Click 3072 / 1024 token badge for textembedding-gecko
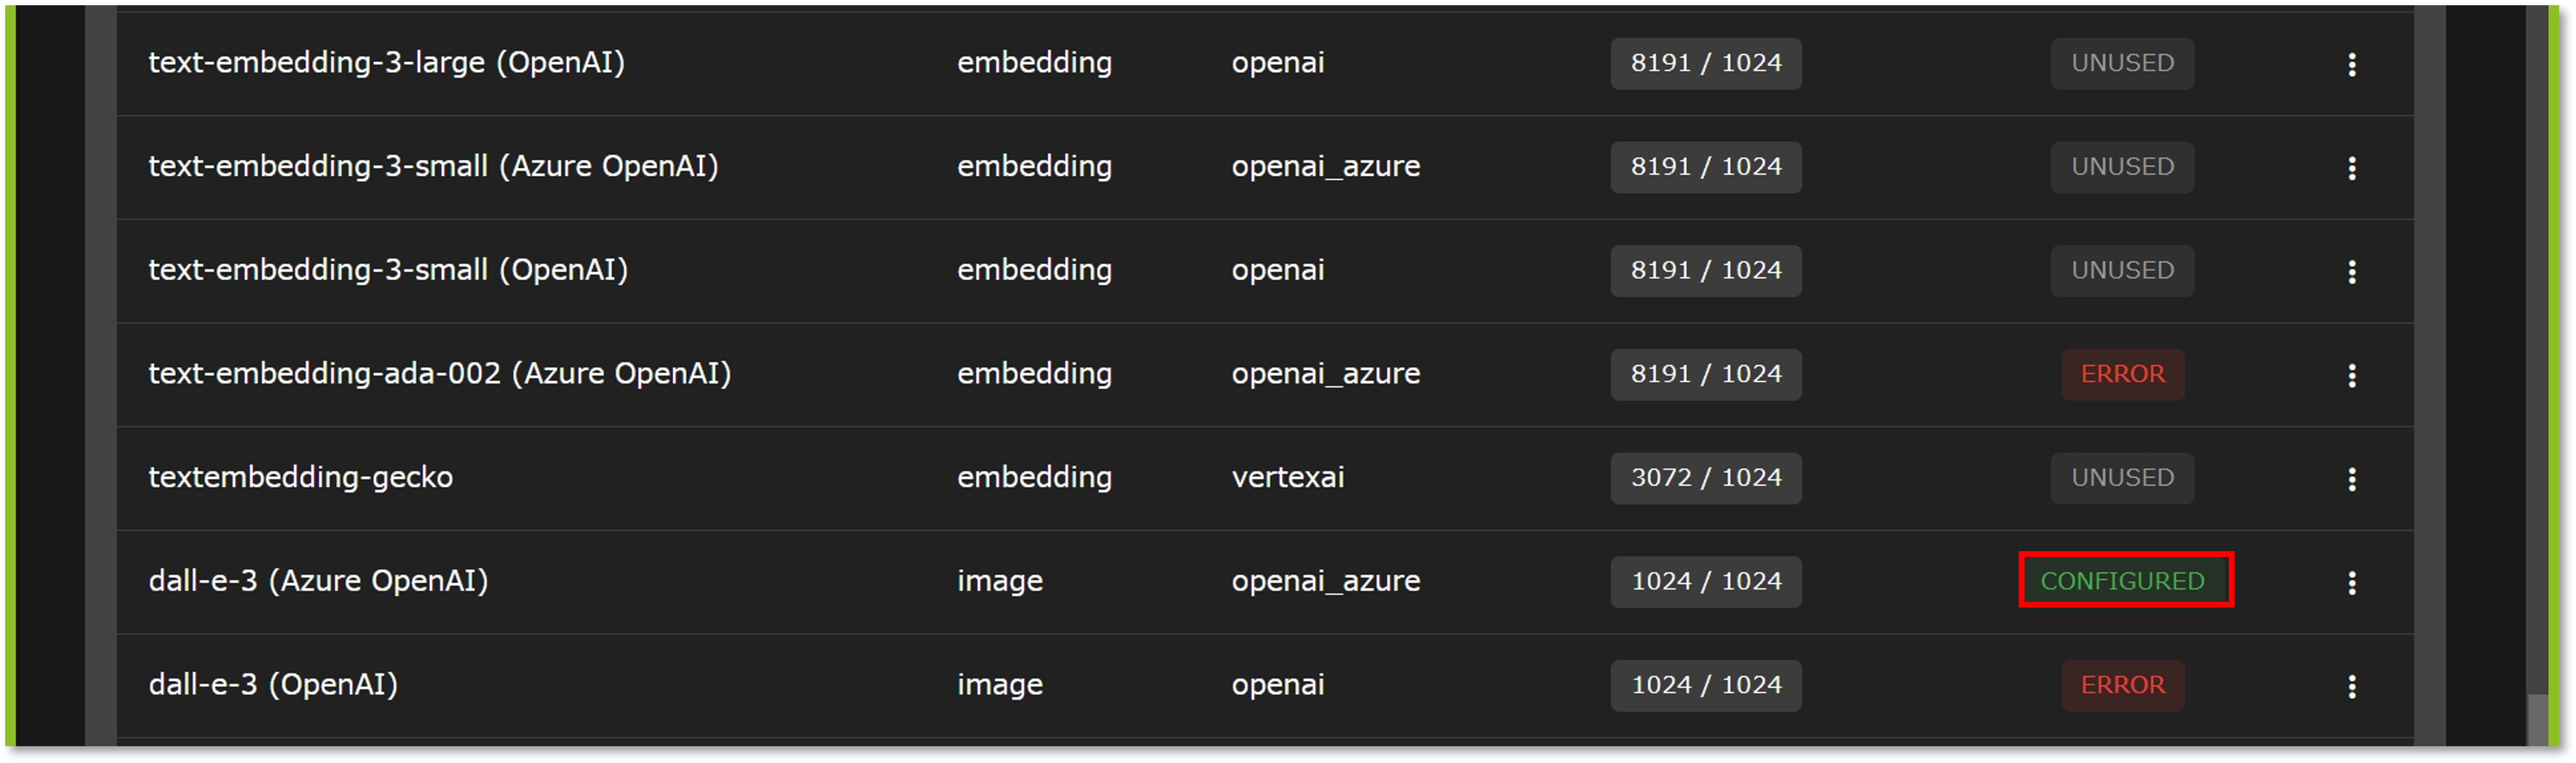The width and height of the screenshot is (2576, 763). point(1705,478)
